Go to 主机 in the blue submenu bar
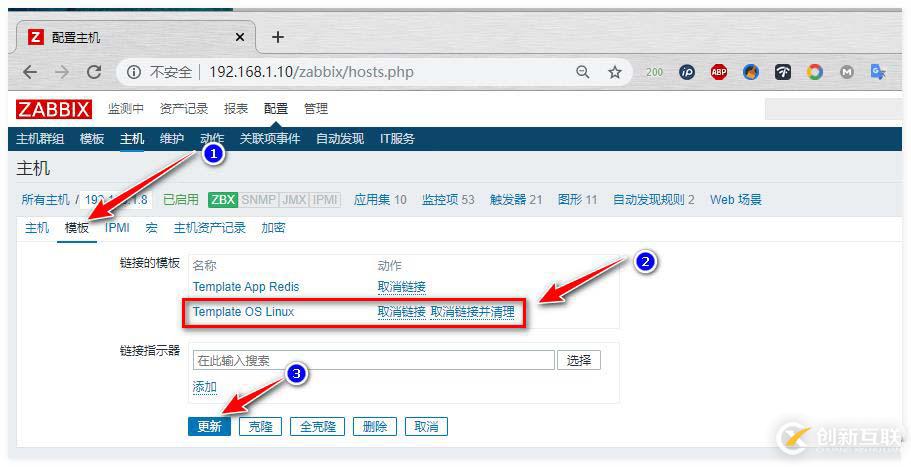911x467 pixels. (132, 139)
